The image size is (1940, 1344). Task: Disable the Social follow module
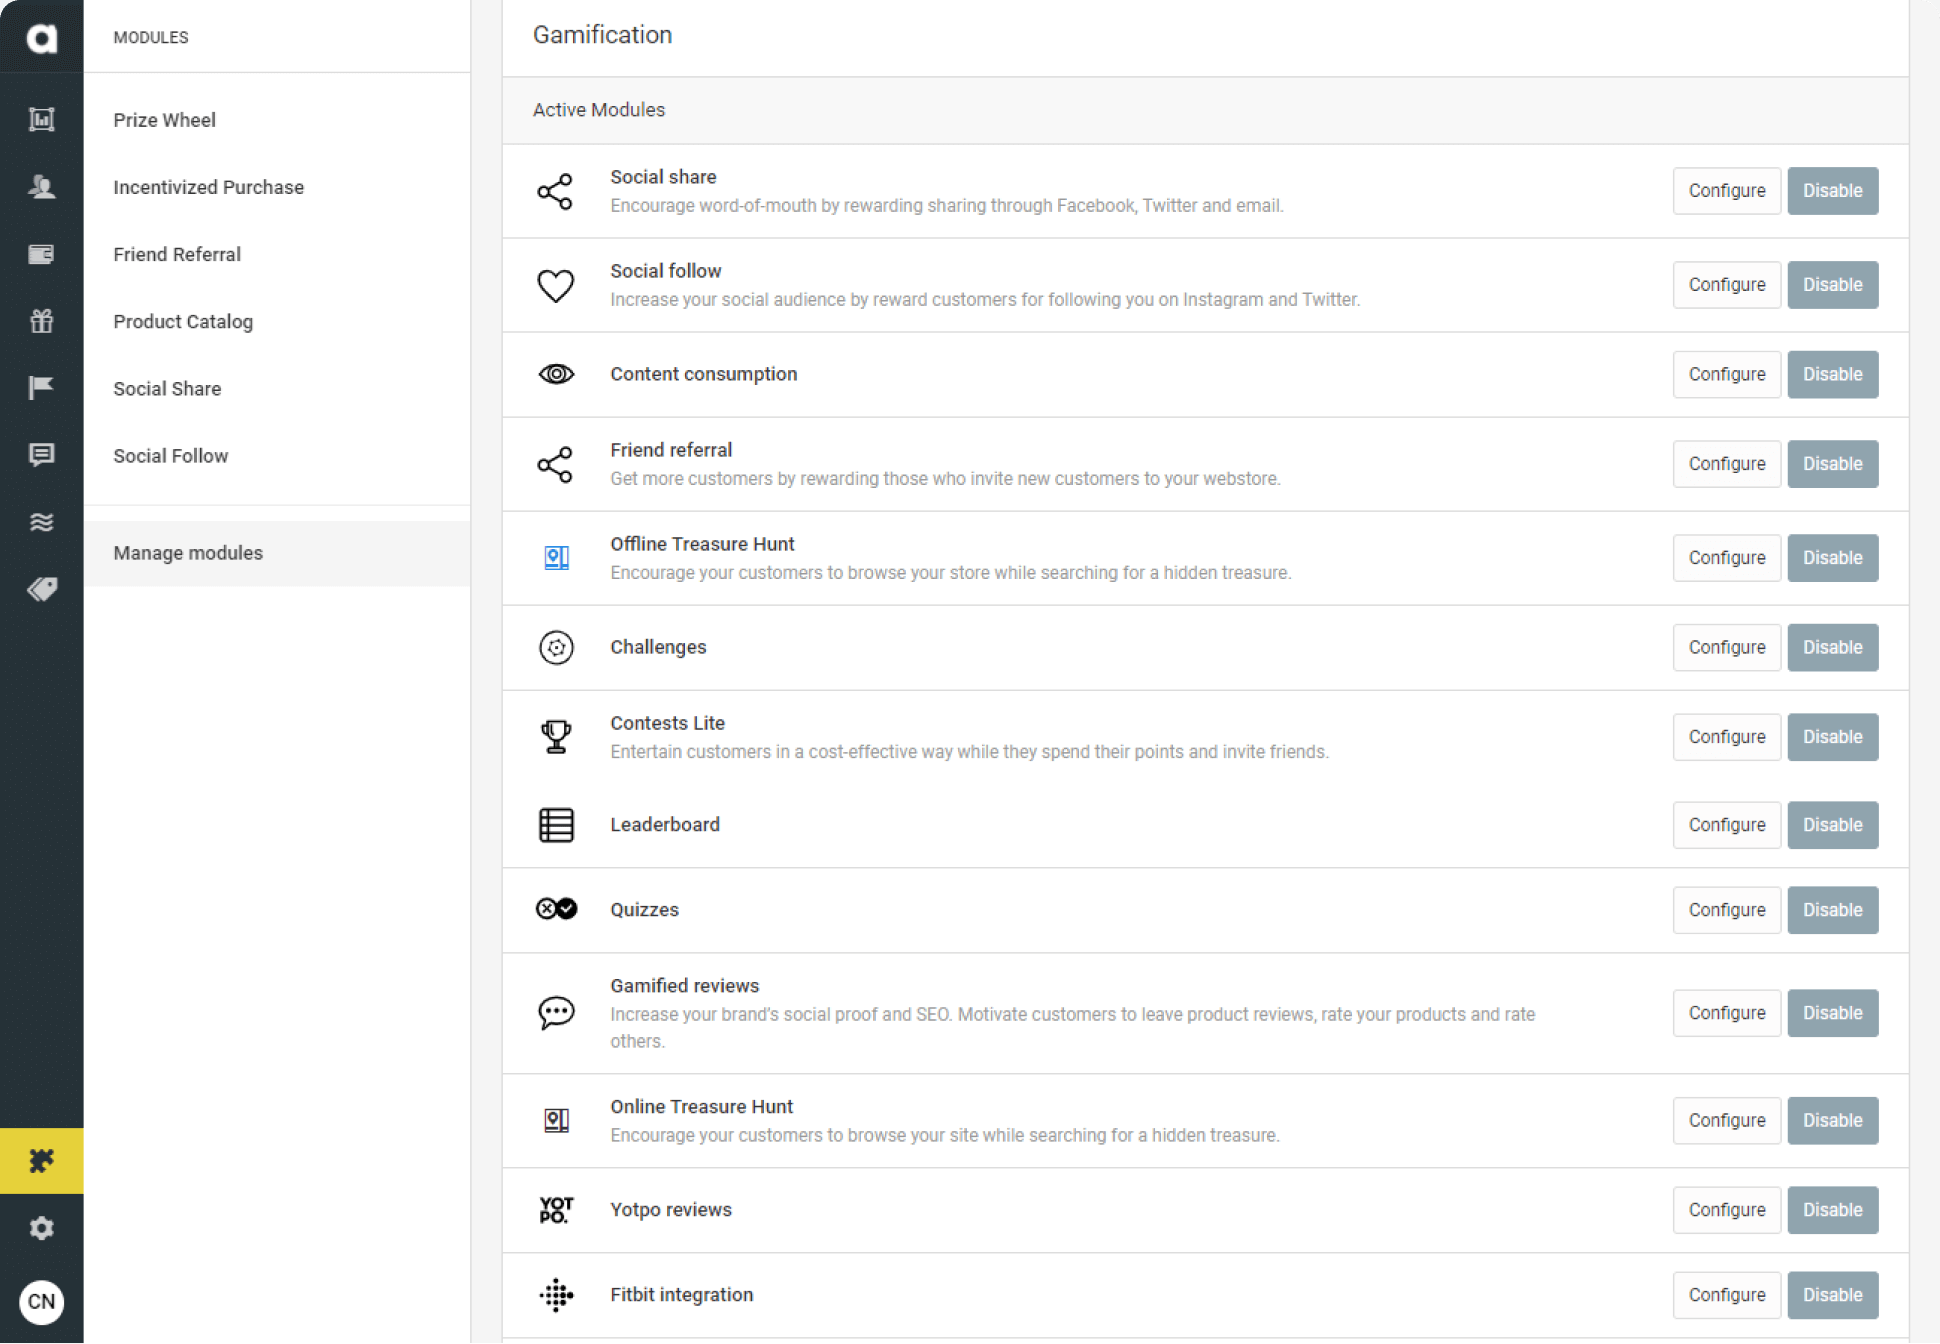(x=1832, y=284)
